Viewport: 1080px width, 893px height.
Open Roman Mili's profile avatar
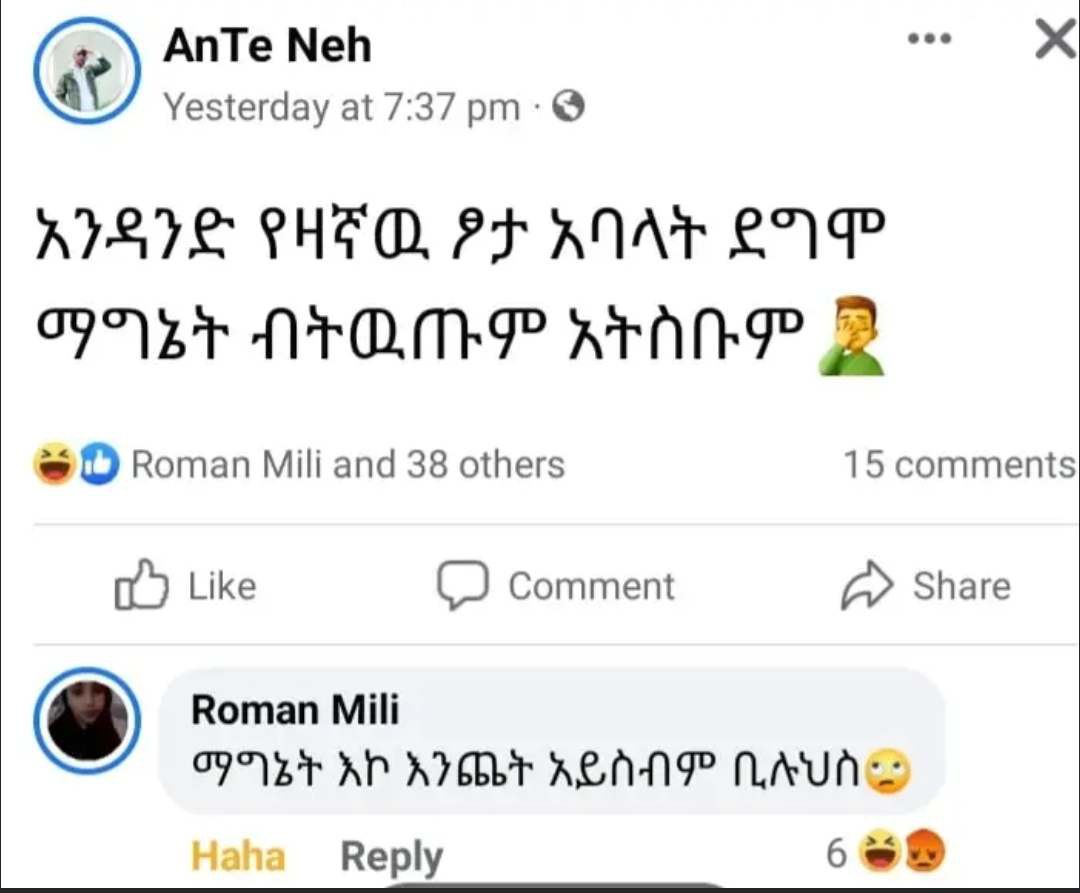[x=87, y=720]
